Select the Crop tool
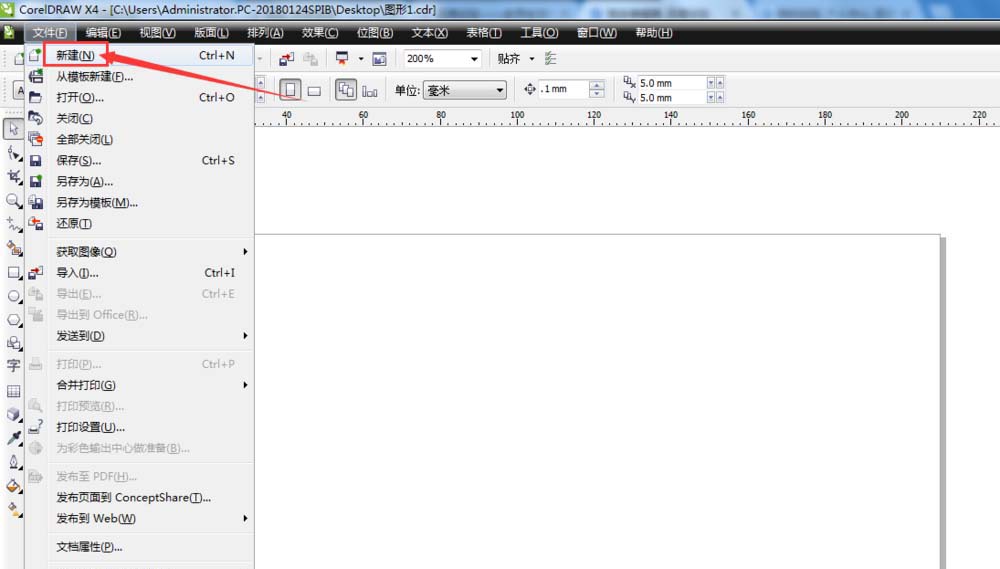 (x=13, y=177)
